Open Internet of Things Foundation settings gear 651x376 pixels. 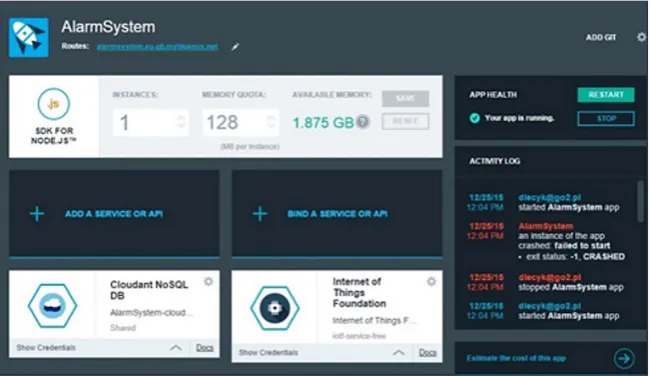(431, 282)
